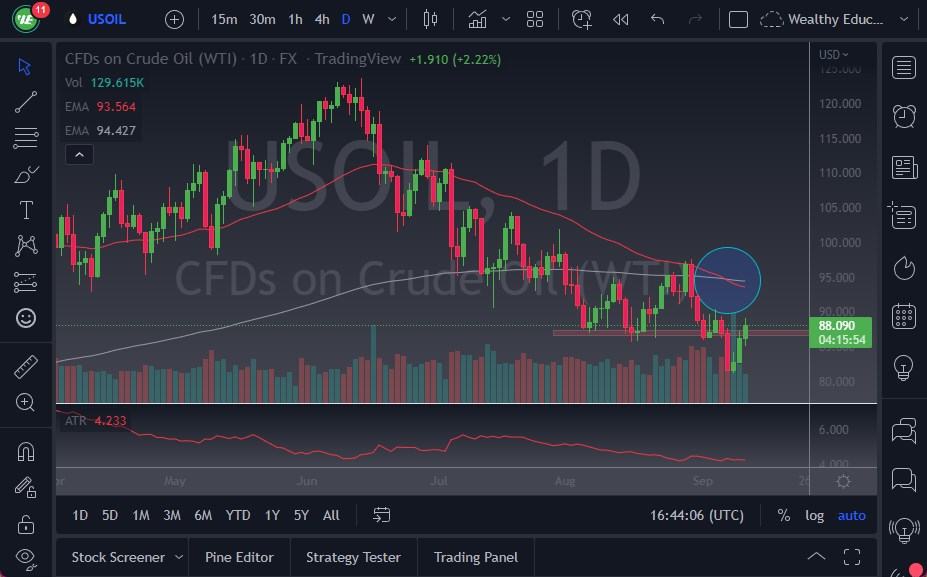This screenshot has height=577, width=927.
Task: Open the Watchlist panel on the right sidebar
Action: pyautogui.click(x=903, y=67)
